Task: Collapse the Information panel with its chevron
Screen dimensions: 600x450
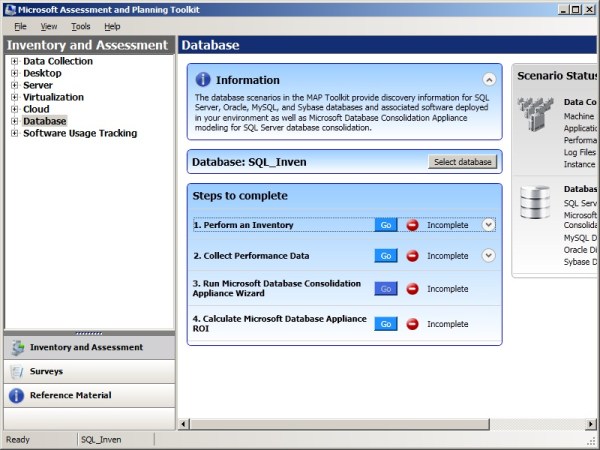Action: click(x=489, y=79)
